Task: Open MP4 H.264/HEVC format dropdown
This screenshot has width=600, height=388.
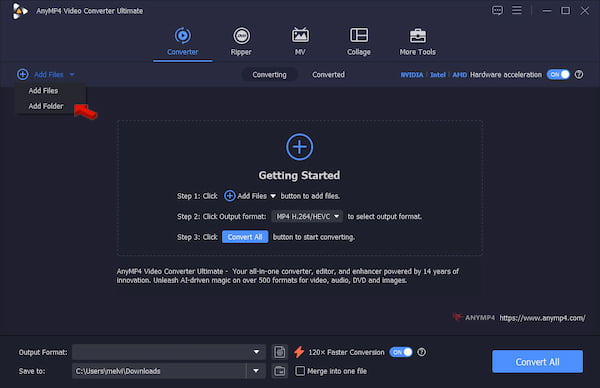Action: point(307,217)
